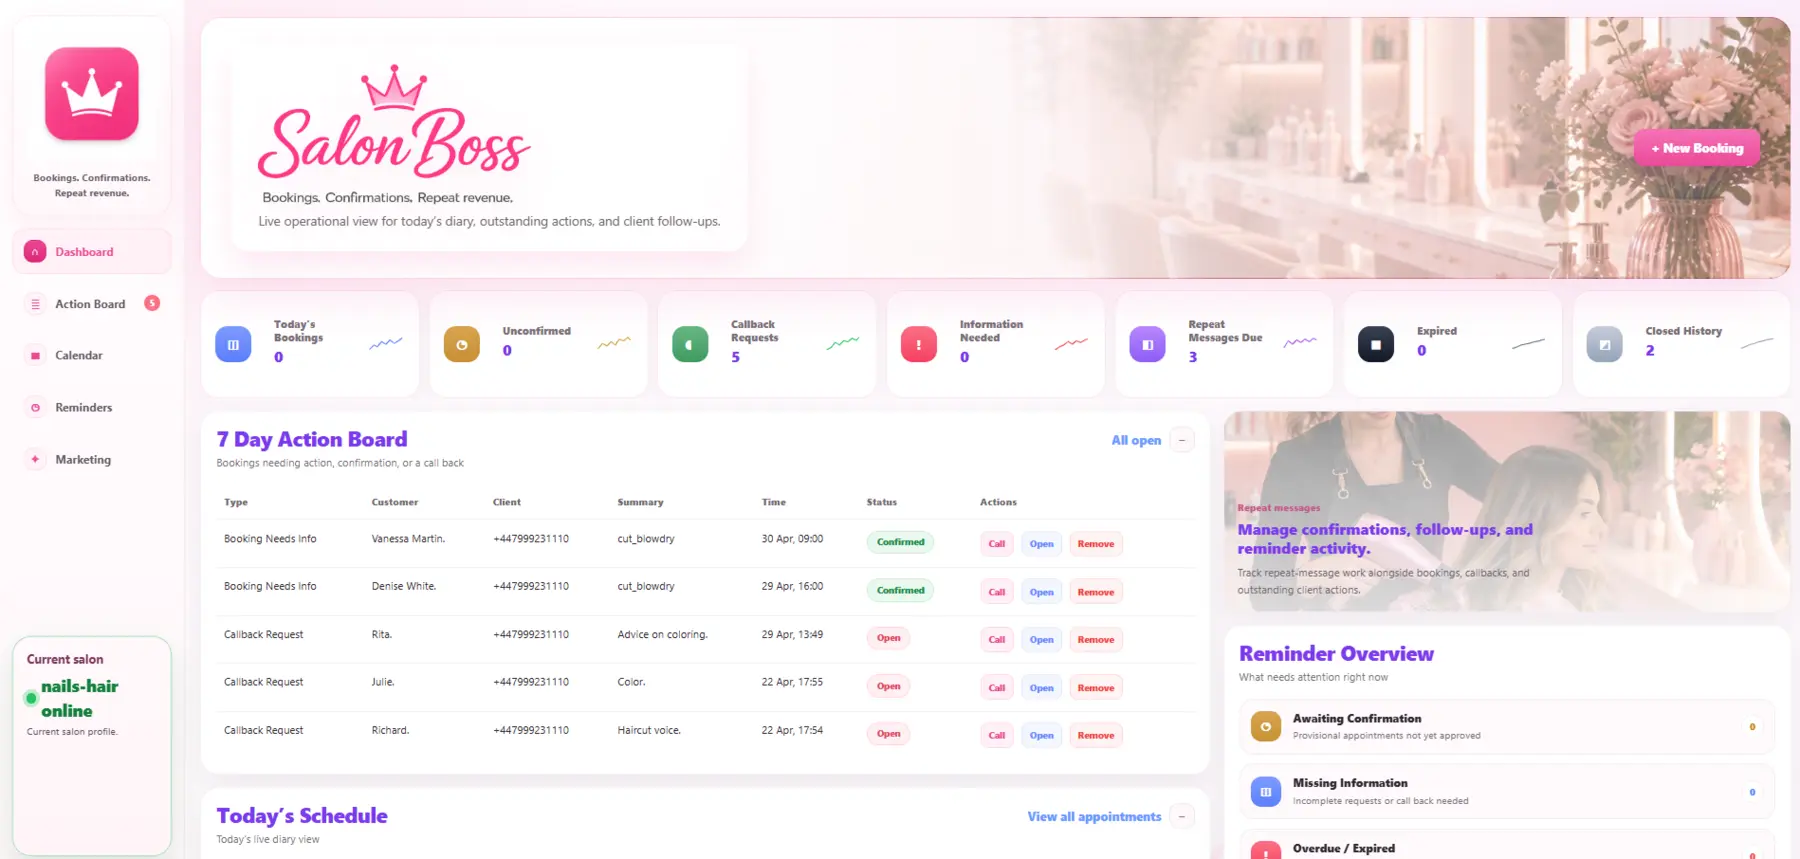The height and width of the screenshot is (859, 1800).
Task: Click Confirmed status for Denise White
Action: click(900, 590)
